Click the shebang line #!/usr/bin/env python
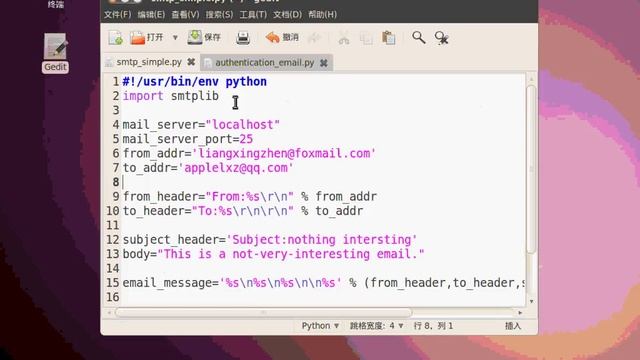This screenshot has height=360, width=640. coord(195,82)
